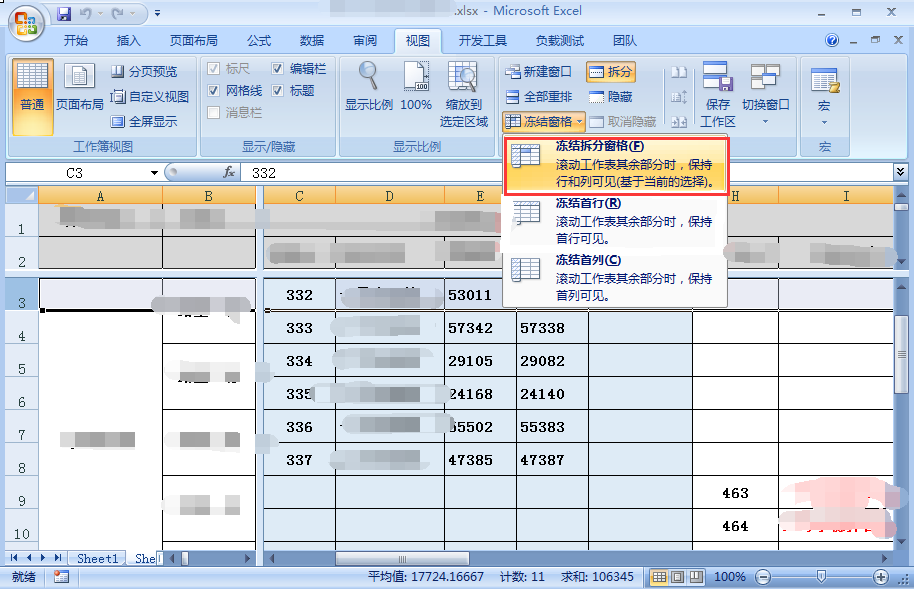Open the Name Box dropdown arrow

(x=154, y=173)
